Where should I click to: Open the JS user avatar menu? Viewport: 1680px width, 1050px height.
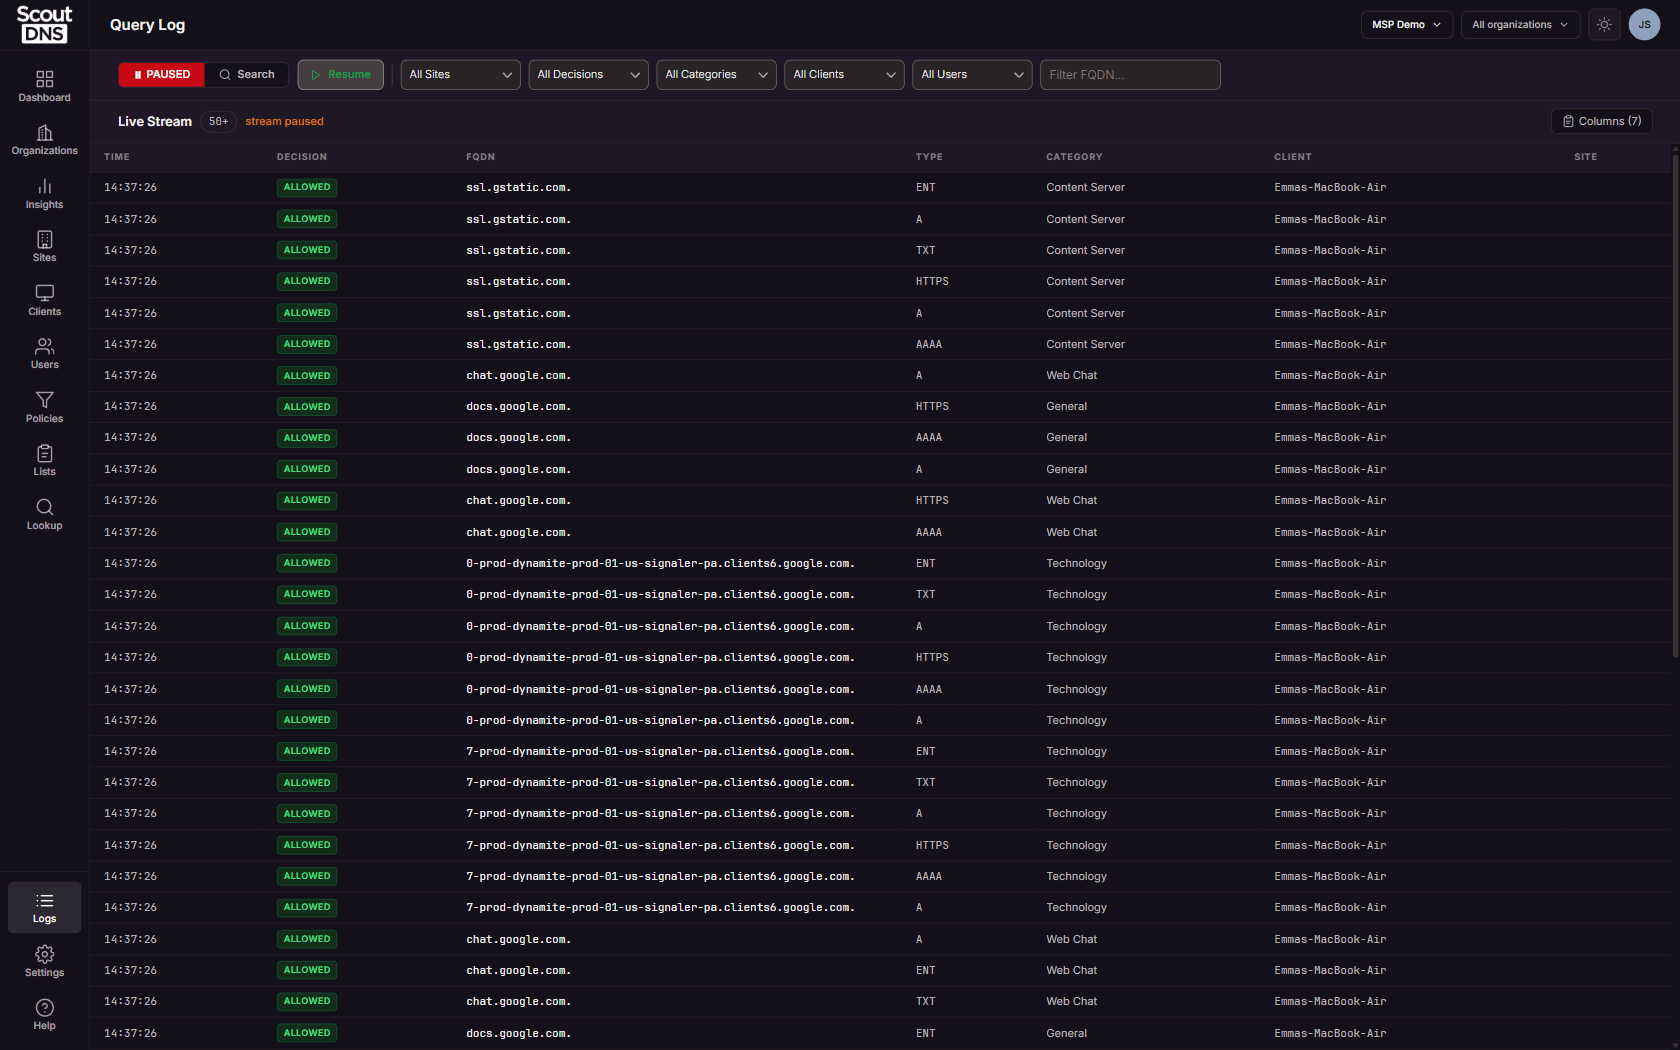[1644, 25]
